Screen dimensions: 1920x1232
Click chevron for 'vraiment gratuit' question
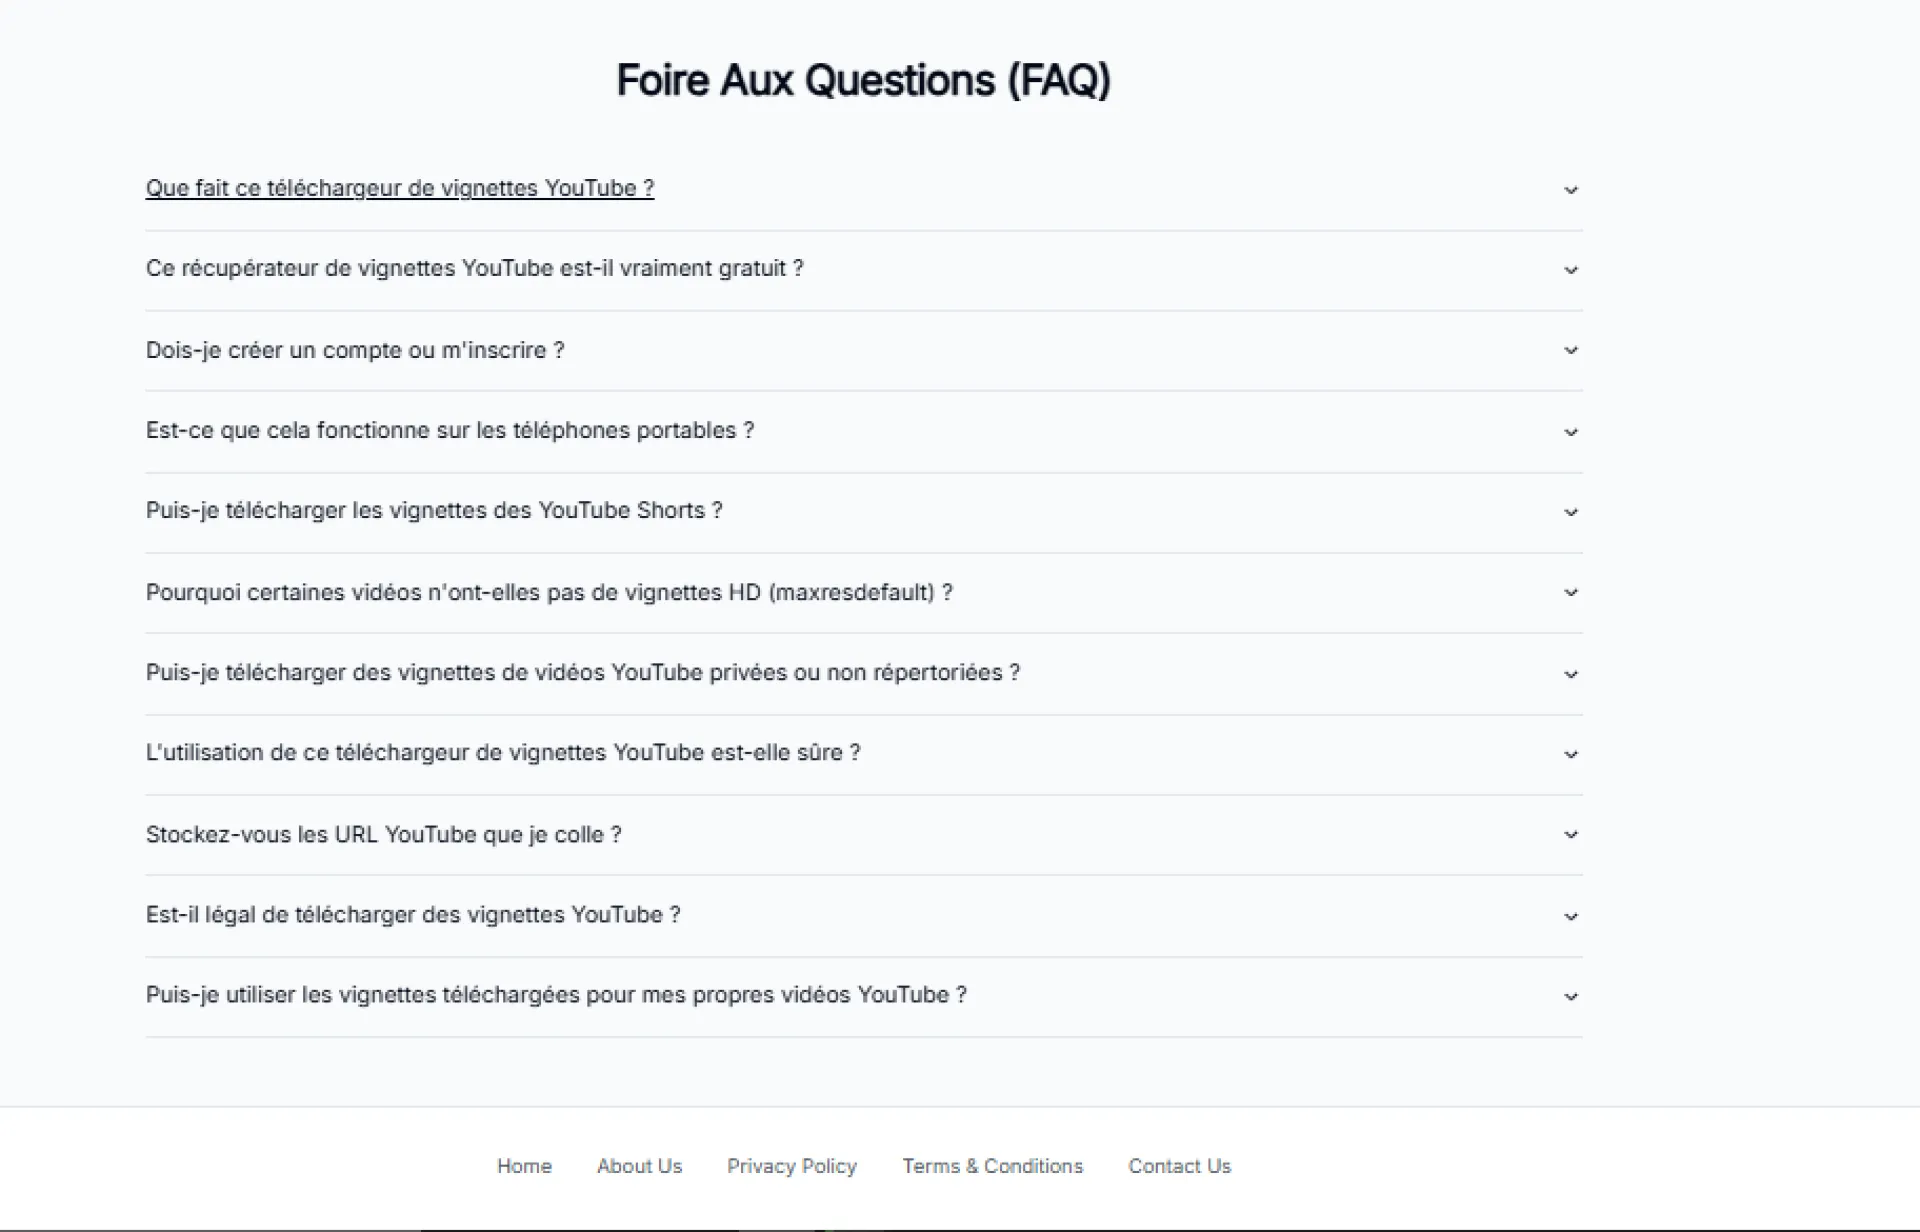1570,270
